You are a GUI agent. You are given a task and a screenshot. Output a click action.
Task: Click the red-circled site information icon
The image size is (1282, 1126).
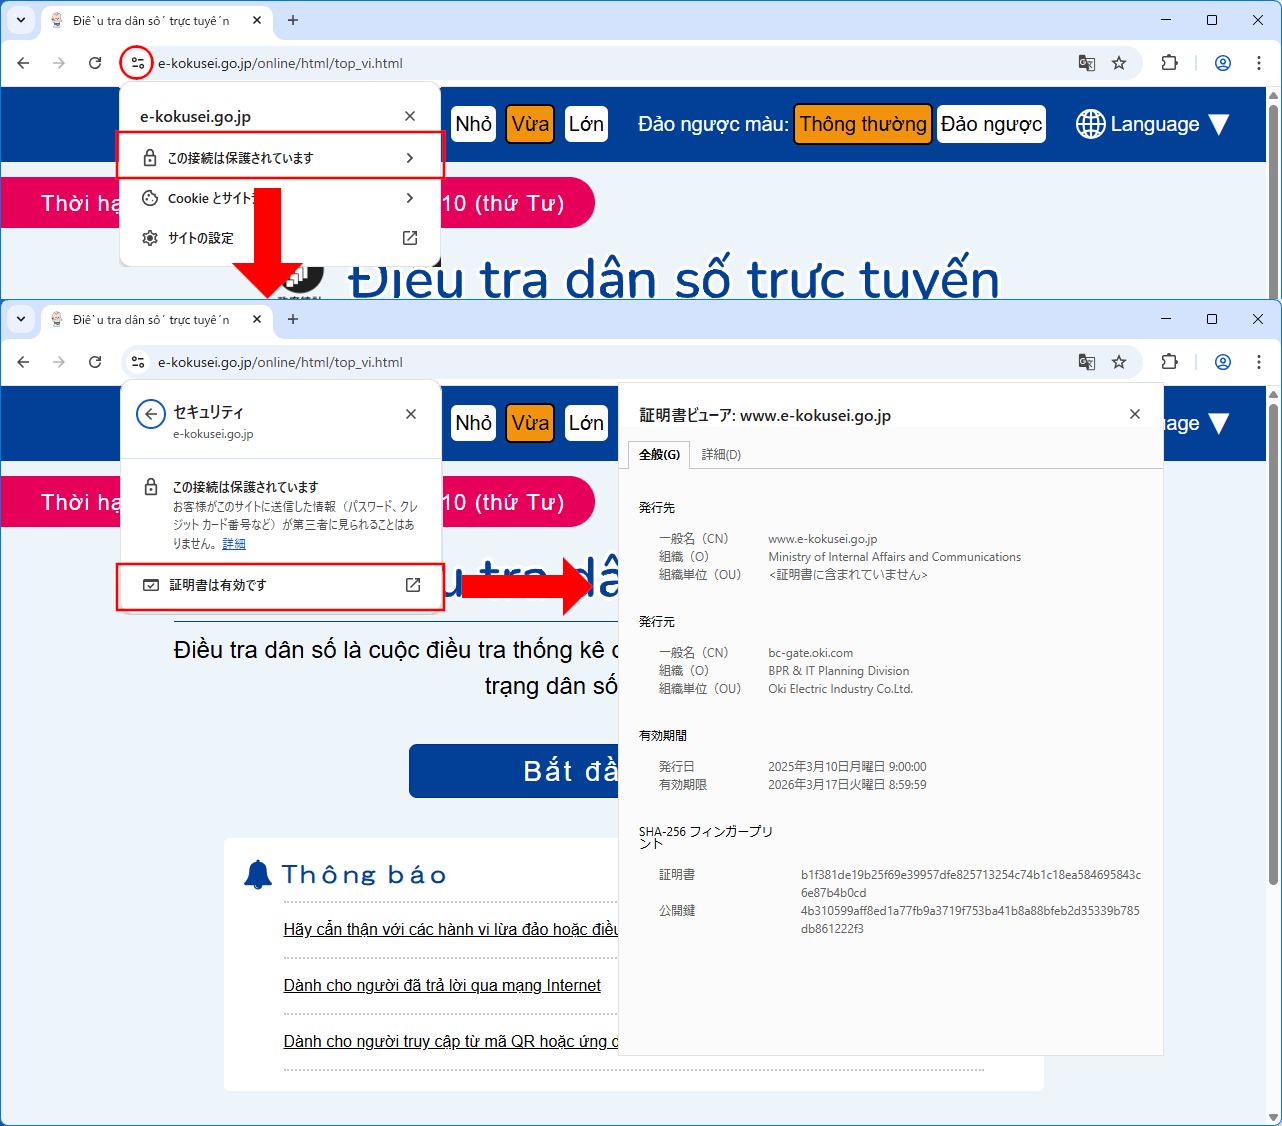(137, 63)
